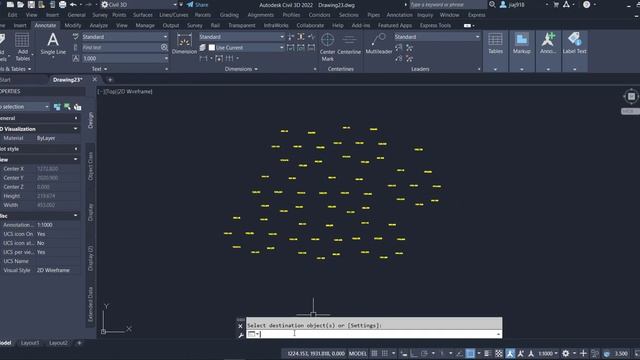Add a new layout with plus button

pyautogui.click(x=79, y=343)
